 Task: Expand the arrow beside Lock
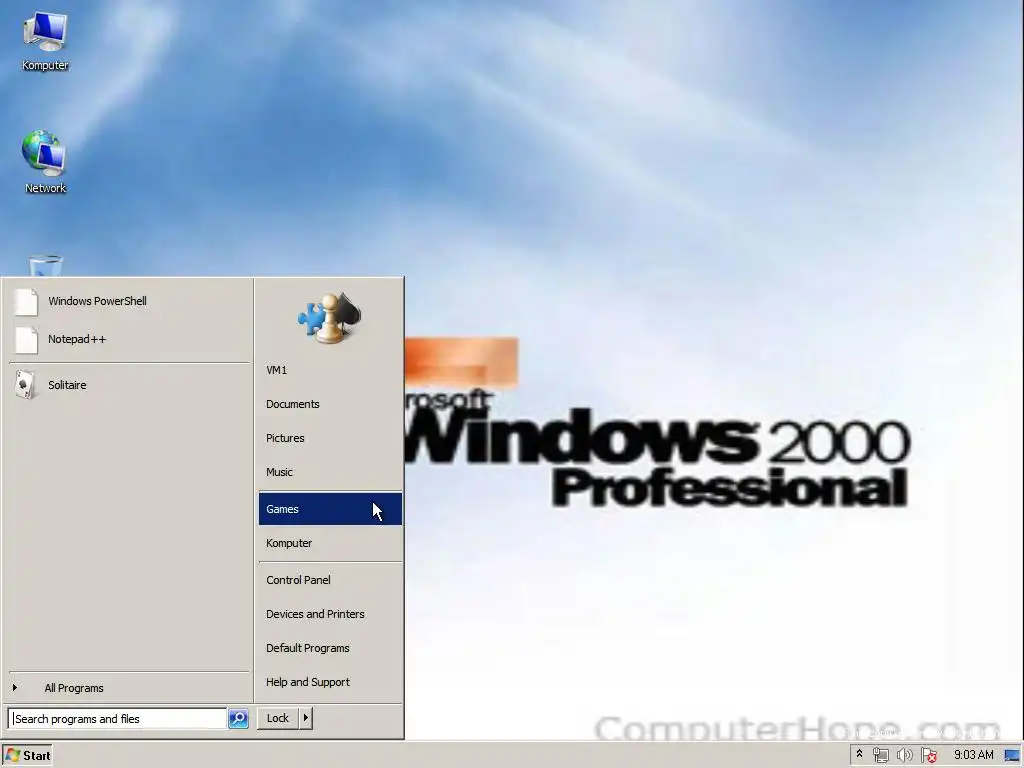[x=306, y=718]
